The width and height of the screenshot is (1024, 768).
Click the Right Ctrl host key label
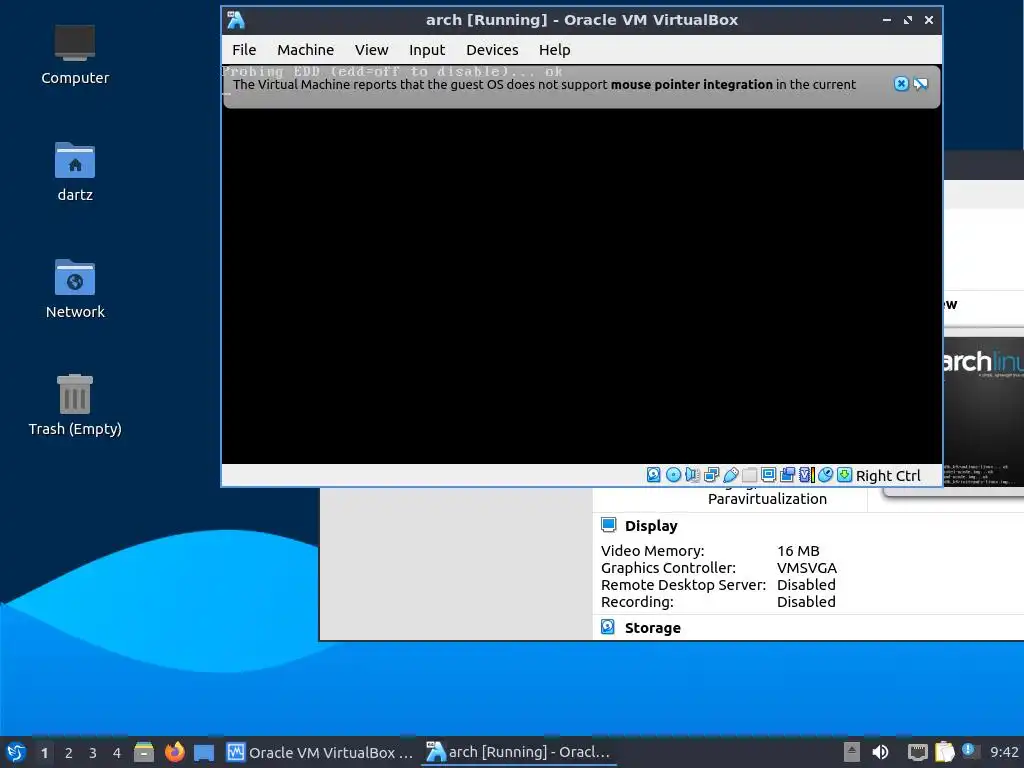pos(888,475)
